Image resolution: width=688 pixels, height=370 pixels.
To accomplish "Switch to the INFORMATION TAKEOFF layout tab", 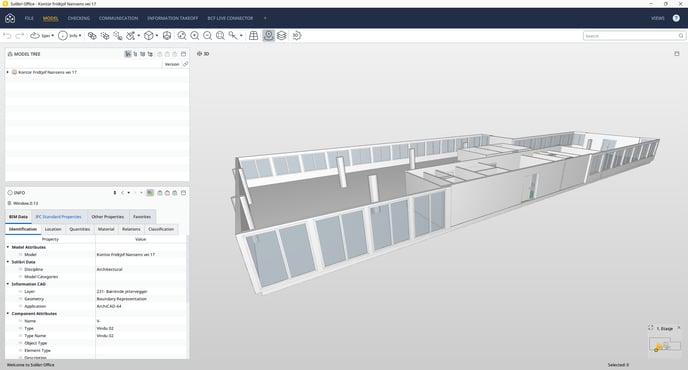I will coord(172,18).
